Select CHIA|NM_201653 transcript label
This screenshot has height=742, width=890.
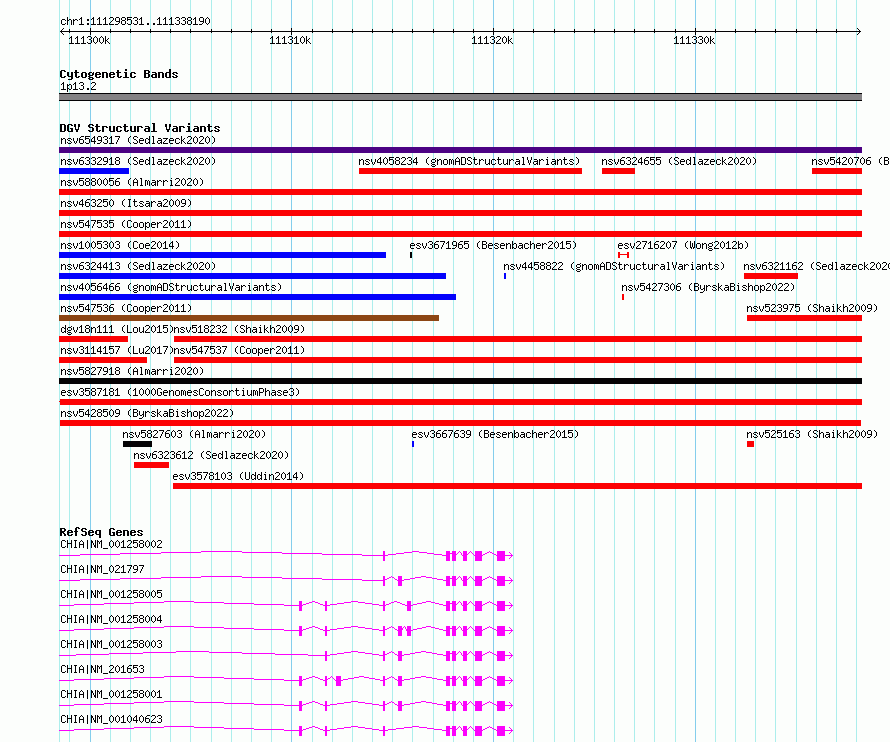coord(102,669)
